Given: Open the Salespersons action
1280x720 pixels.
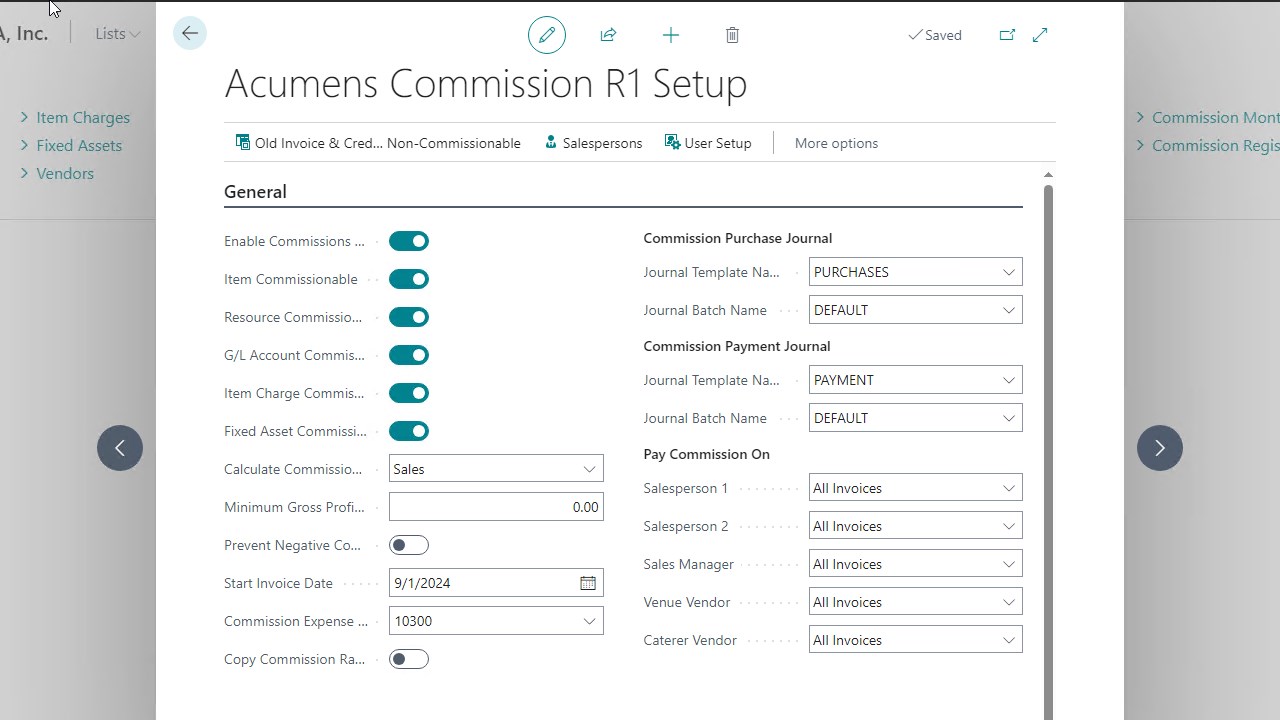Looking at the screenshot, I should point(593,143).
